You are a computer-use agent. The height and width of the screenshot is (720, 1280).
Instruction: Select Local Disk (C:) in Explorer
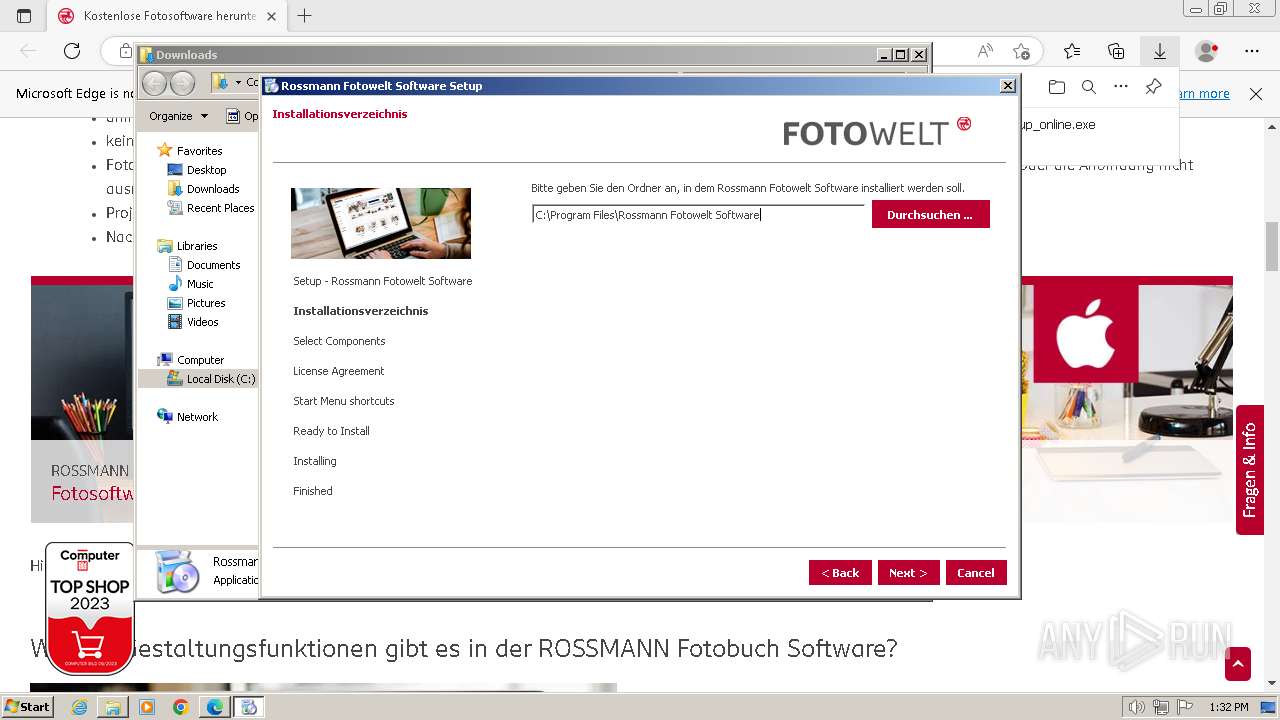pos(220,379)
